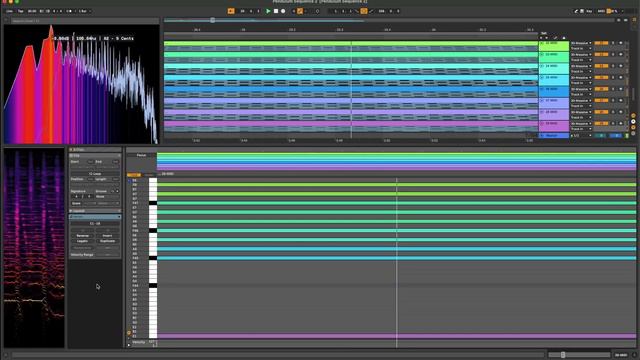Select the lime green track header
The image size is (640, 360).
(x=554, y=45)
